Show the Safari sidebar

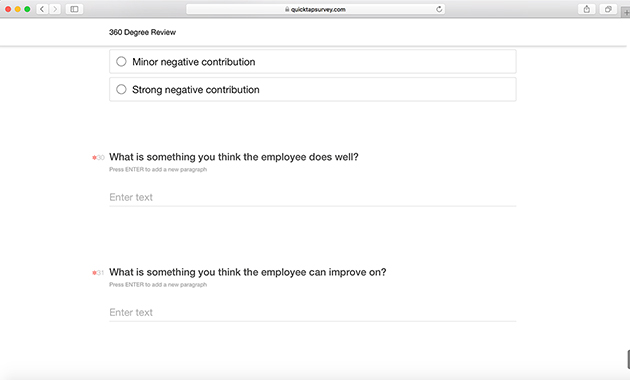click(x=74, y=9)
